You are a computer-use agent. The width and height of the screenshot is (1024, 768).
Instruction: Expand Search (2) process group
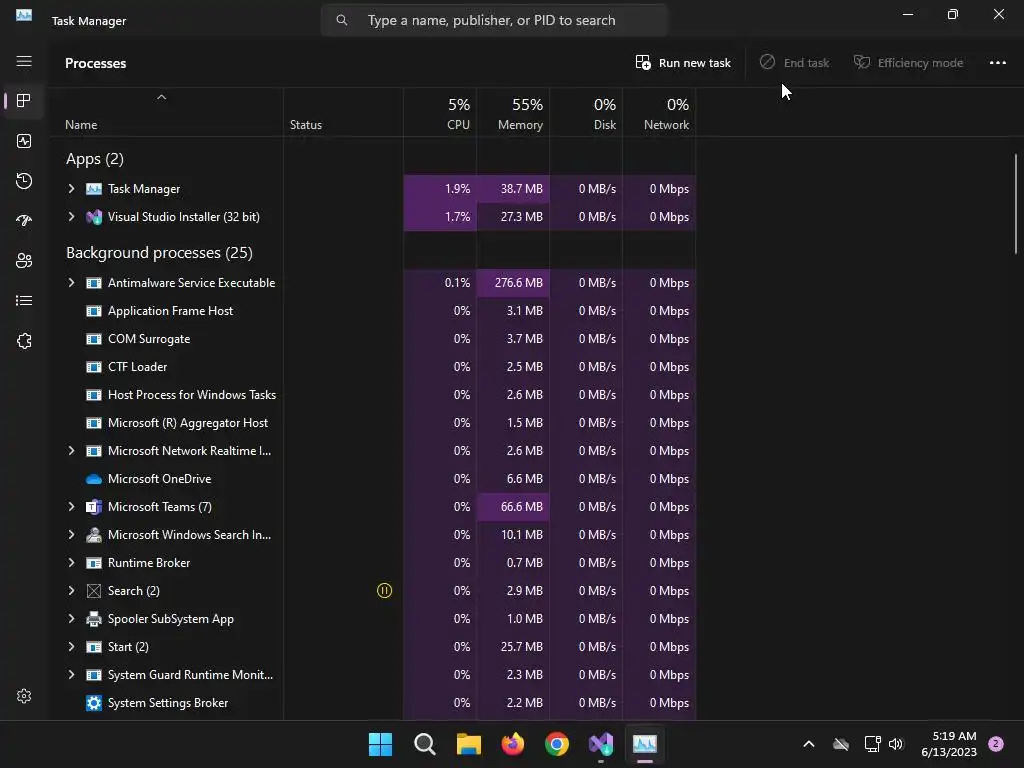[x=71, y=590]
